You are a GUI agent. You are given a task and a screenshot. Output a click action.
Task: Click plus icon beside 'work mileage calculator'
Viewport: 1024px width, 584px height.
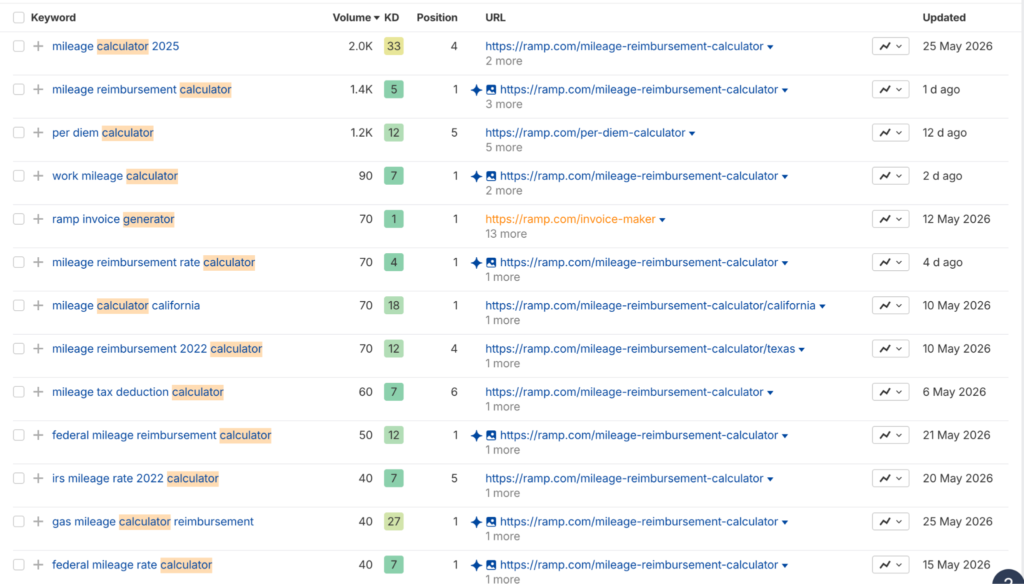38,176
